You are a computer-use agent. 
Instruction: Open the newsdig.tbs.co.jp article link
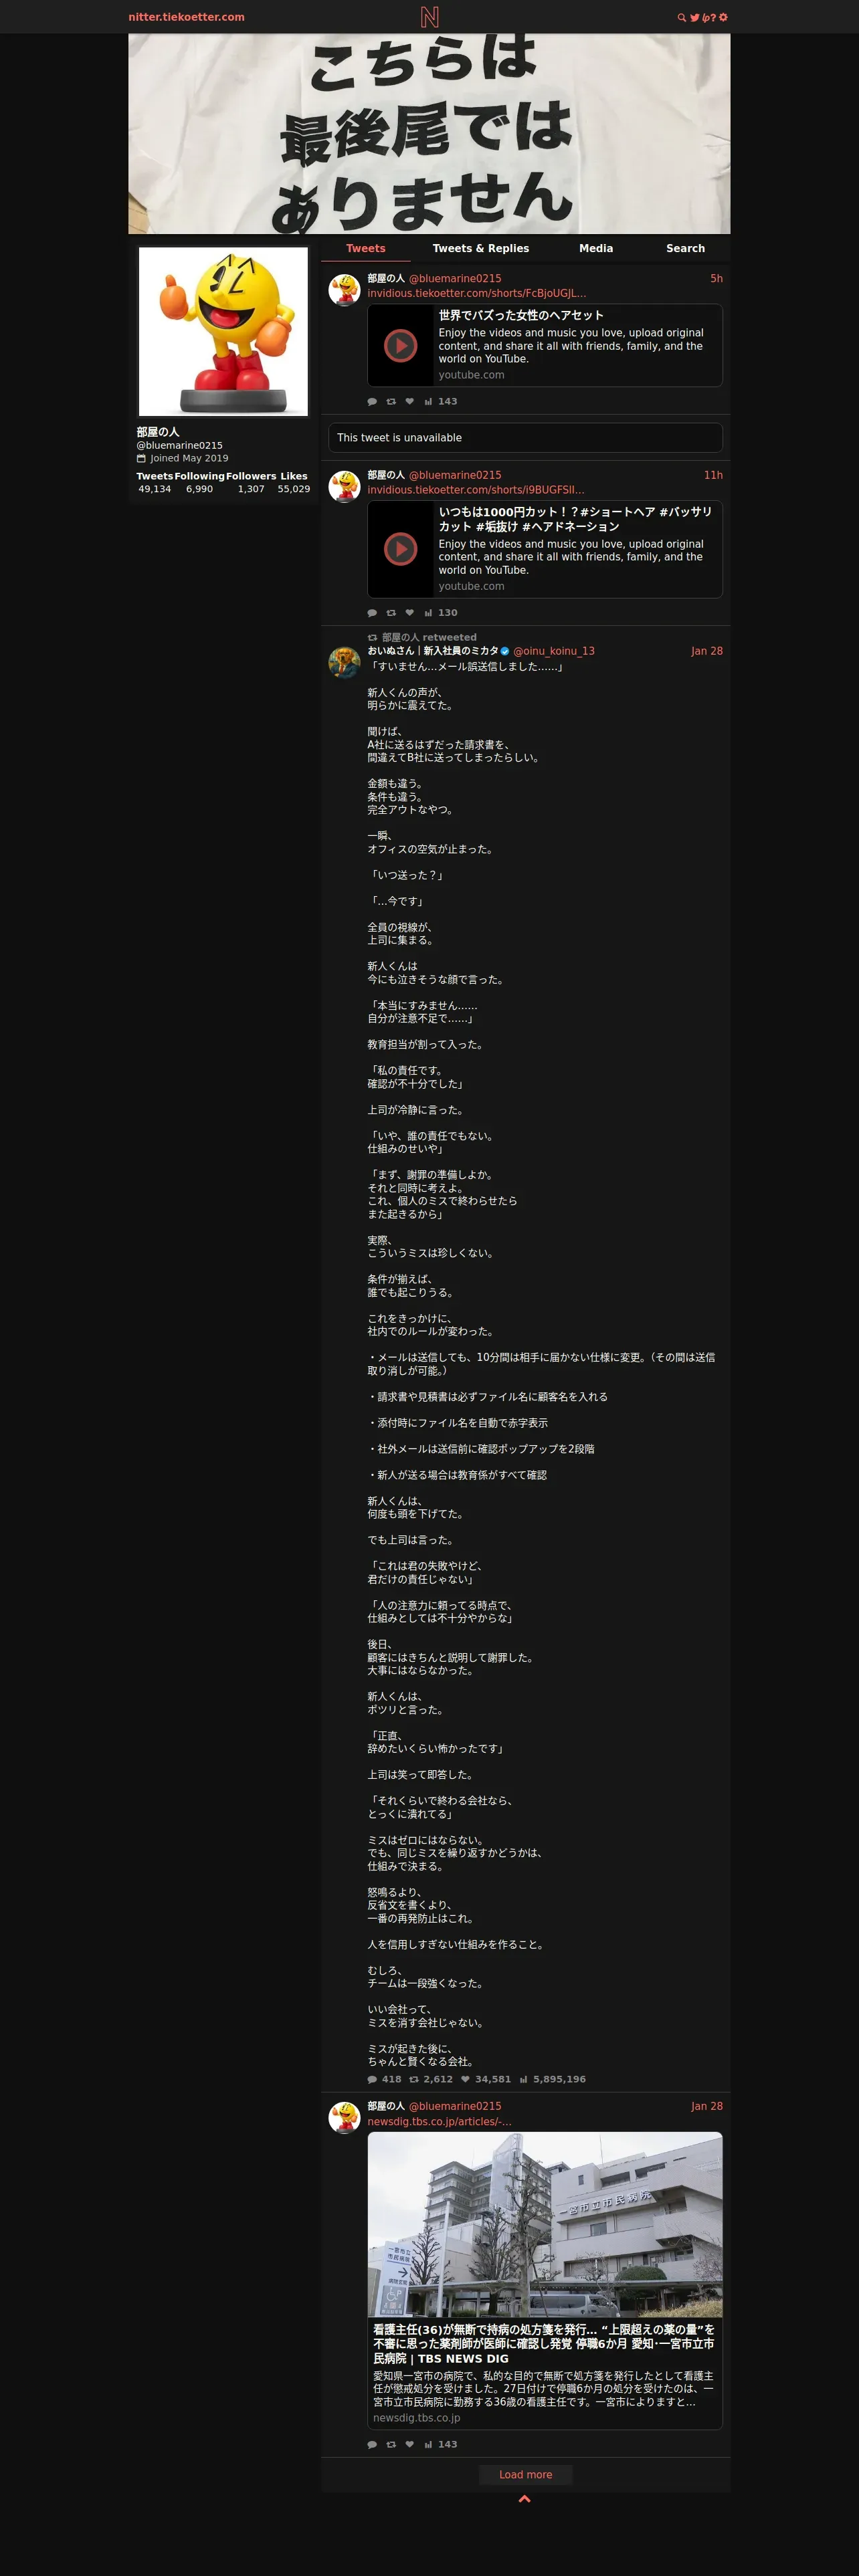coord(439,2122)
